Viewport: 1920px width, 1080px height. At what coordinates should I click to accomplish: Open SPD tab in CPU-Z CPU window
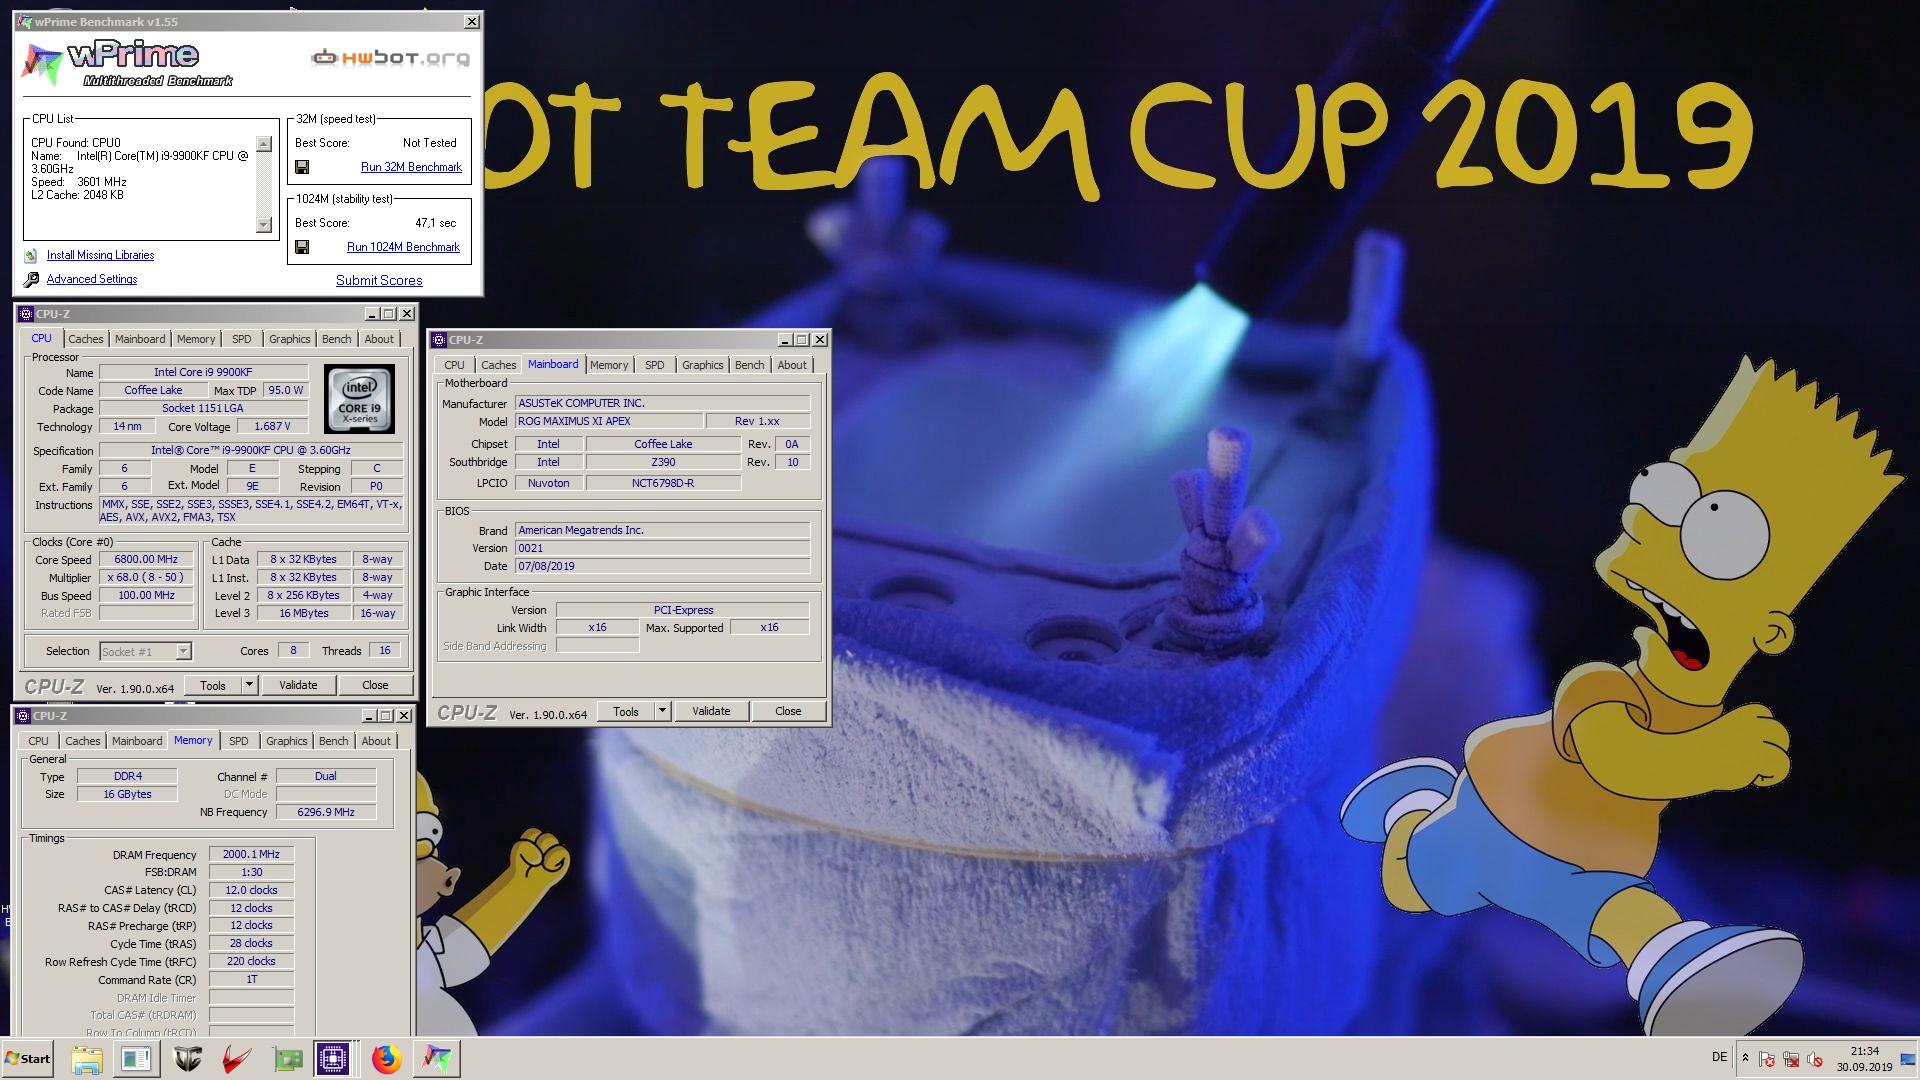[242, 339]
